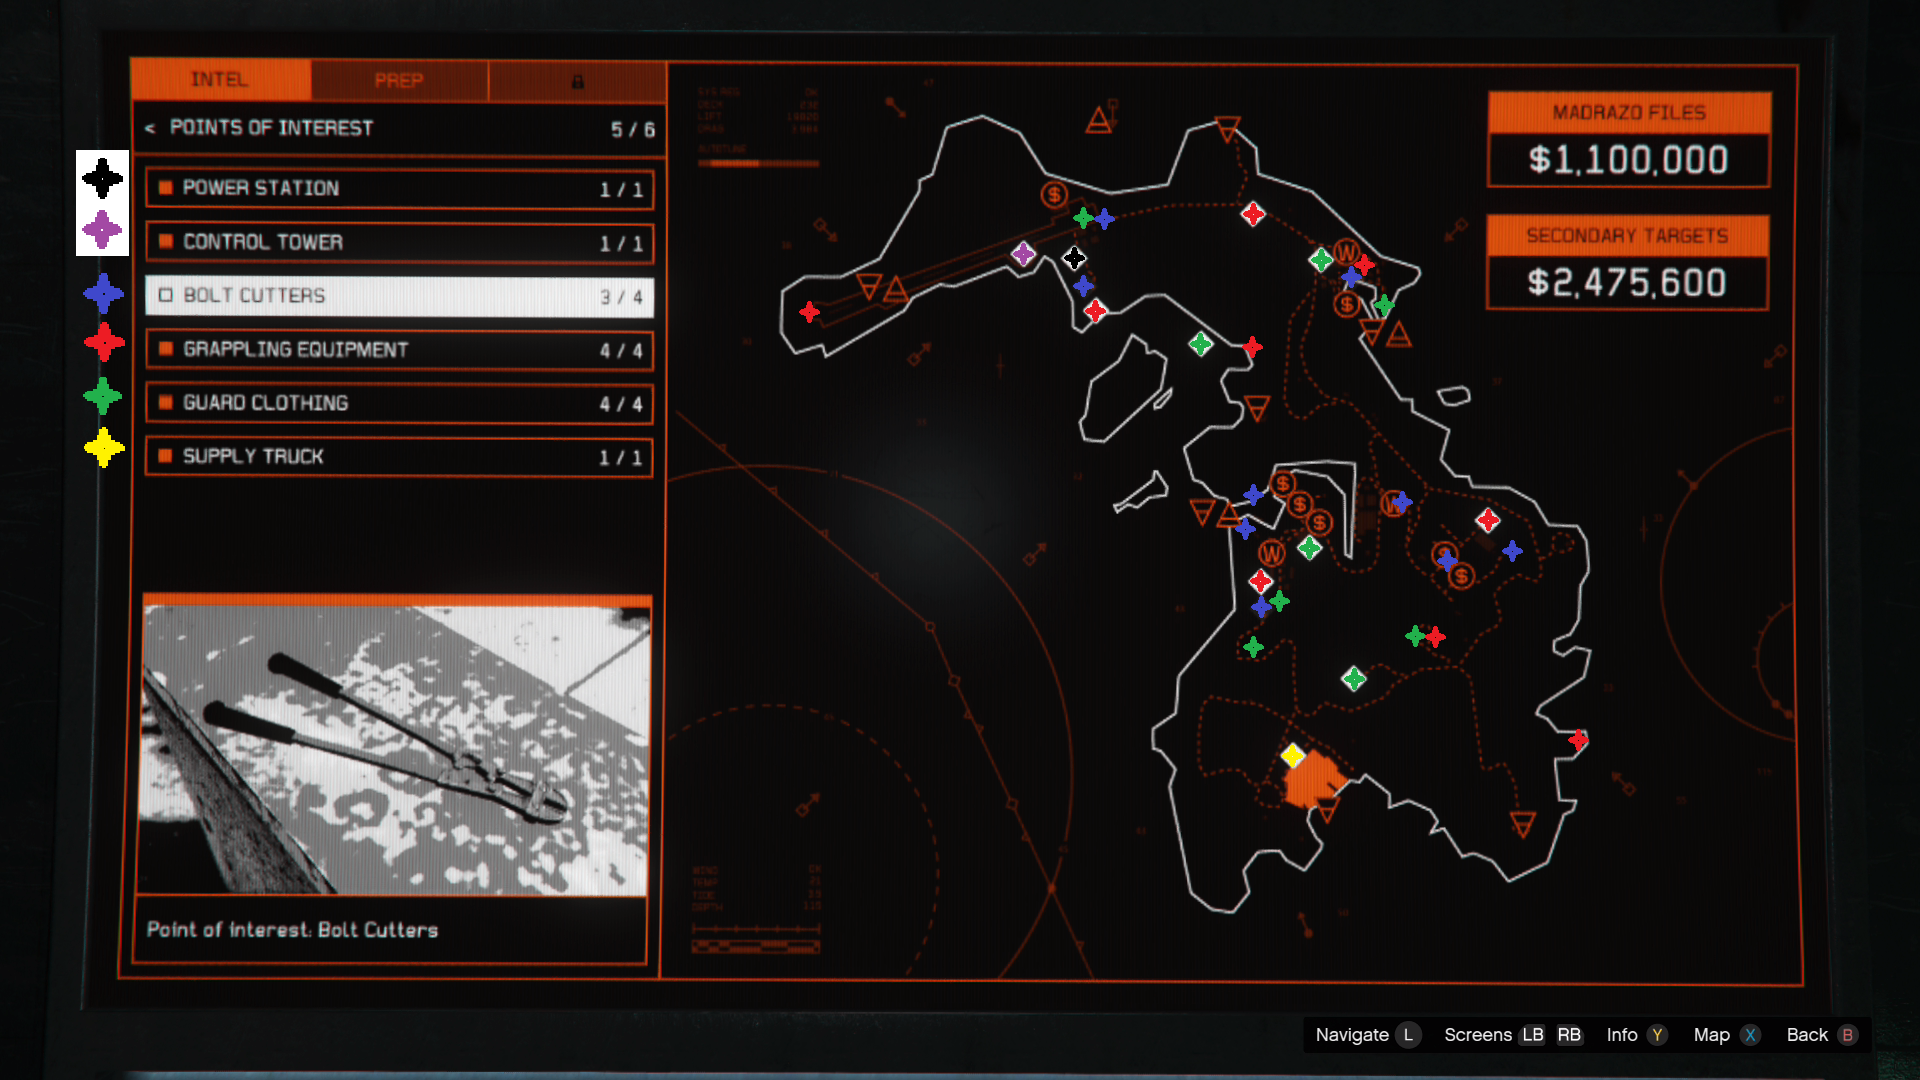Click the lone green marker north of the compound
Image resolution: width=1920 pixels, height=1080 pixels.
coord(1354,680)
